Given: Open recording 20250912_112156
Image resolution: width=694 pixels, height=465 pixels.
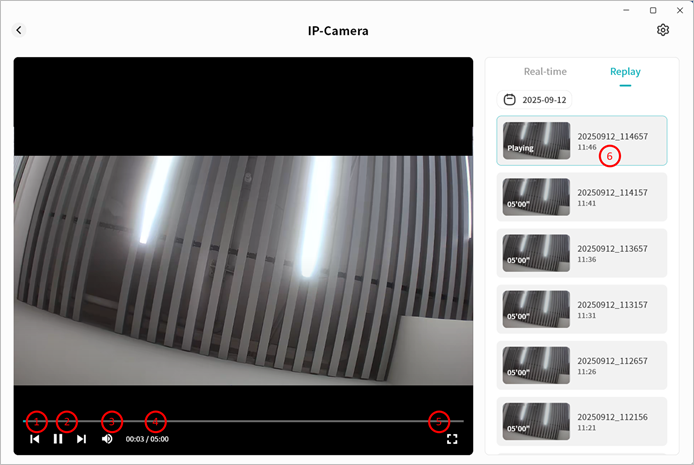Looking at the screenshot, I should tap(582, 421).
